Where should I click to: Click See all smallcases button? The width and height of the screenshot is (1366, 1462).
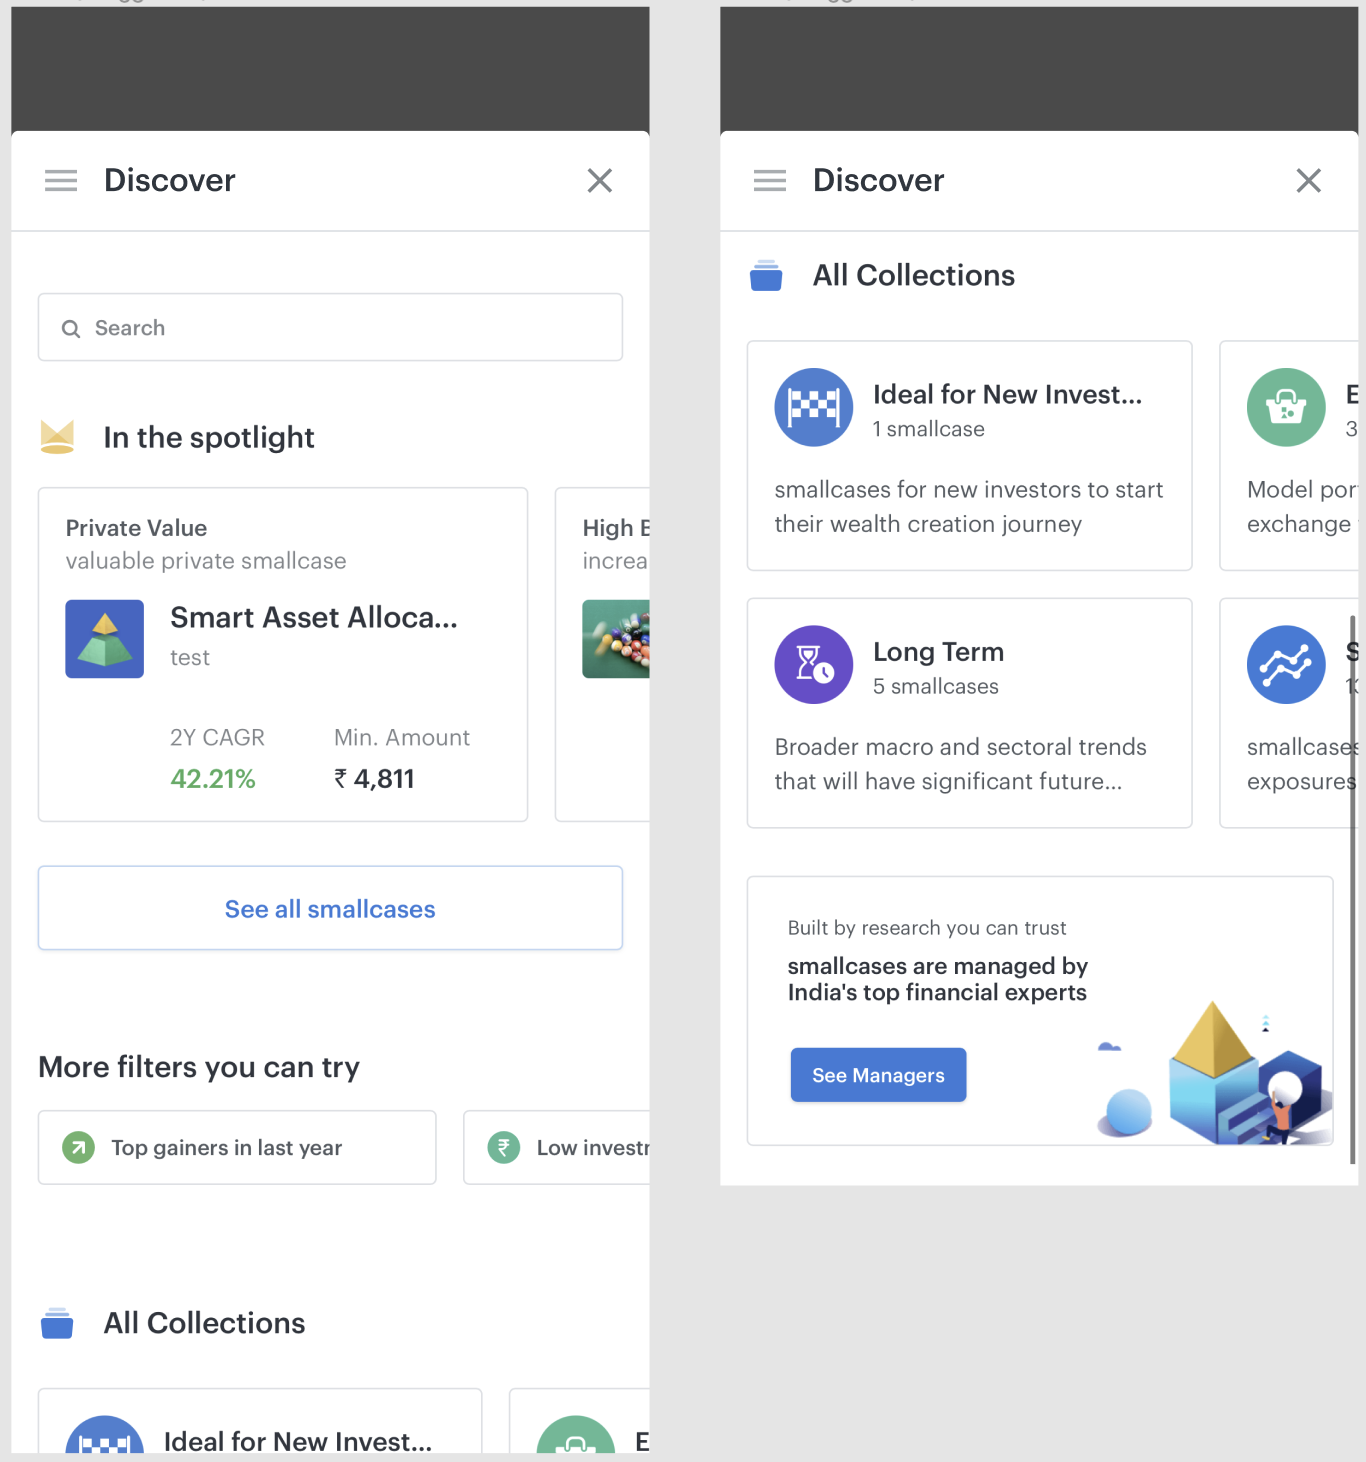coord(330,908)
